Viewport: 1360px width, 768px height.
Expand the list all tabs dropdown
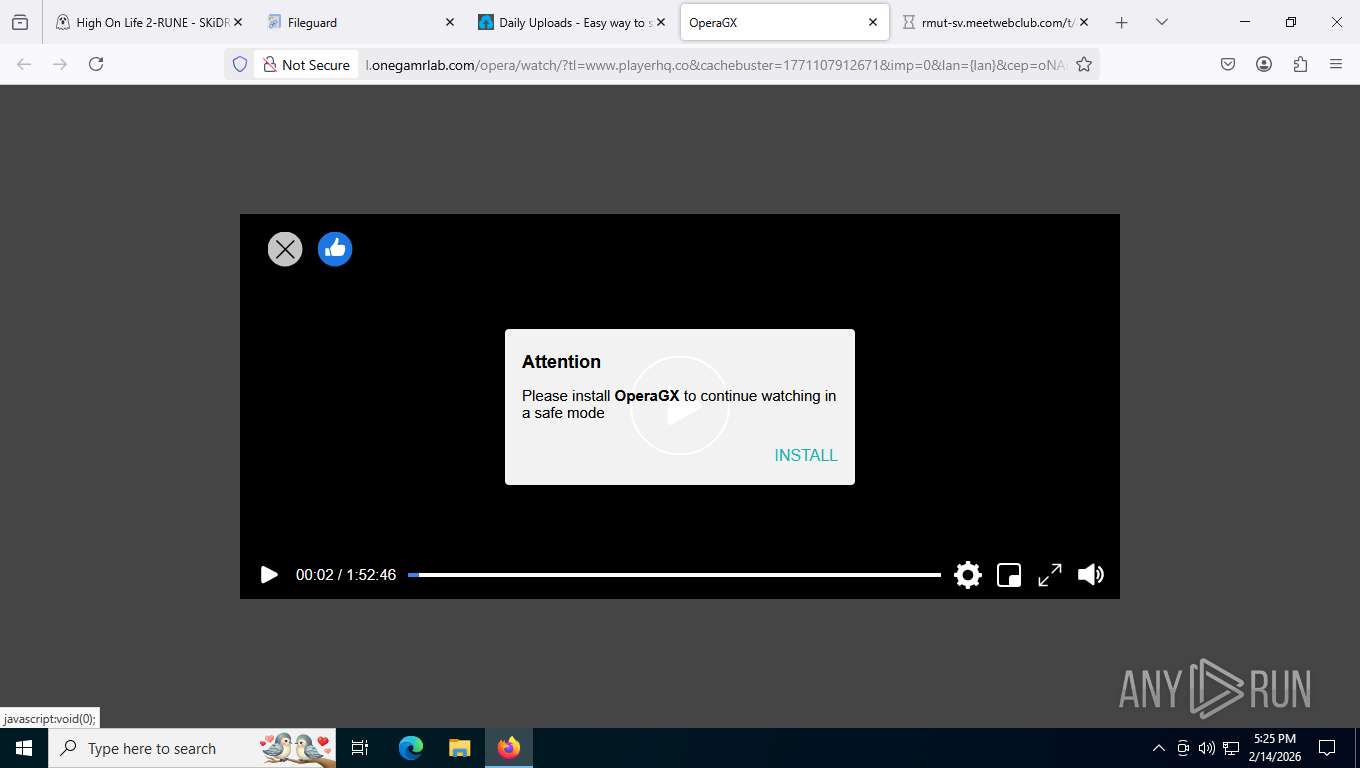(1162, 22)
